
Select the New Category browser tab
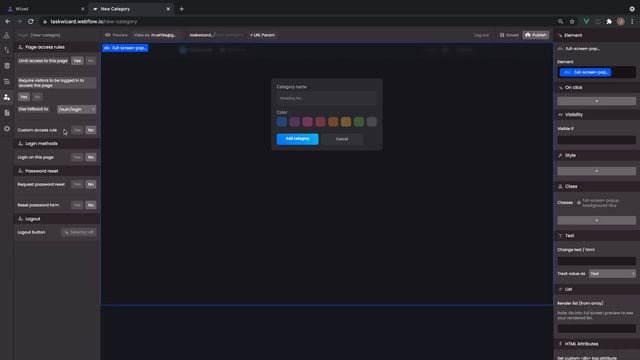coord(131,9)
